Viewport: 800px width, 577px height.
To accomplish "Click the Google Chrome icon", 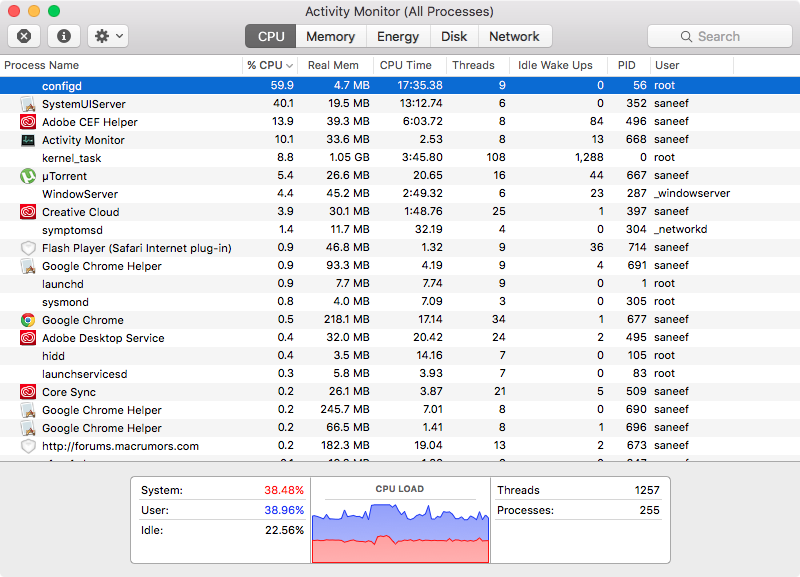I will [28, 320].
